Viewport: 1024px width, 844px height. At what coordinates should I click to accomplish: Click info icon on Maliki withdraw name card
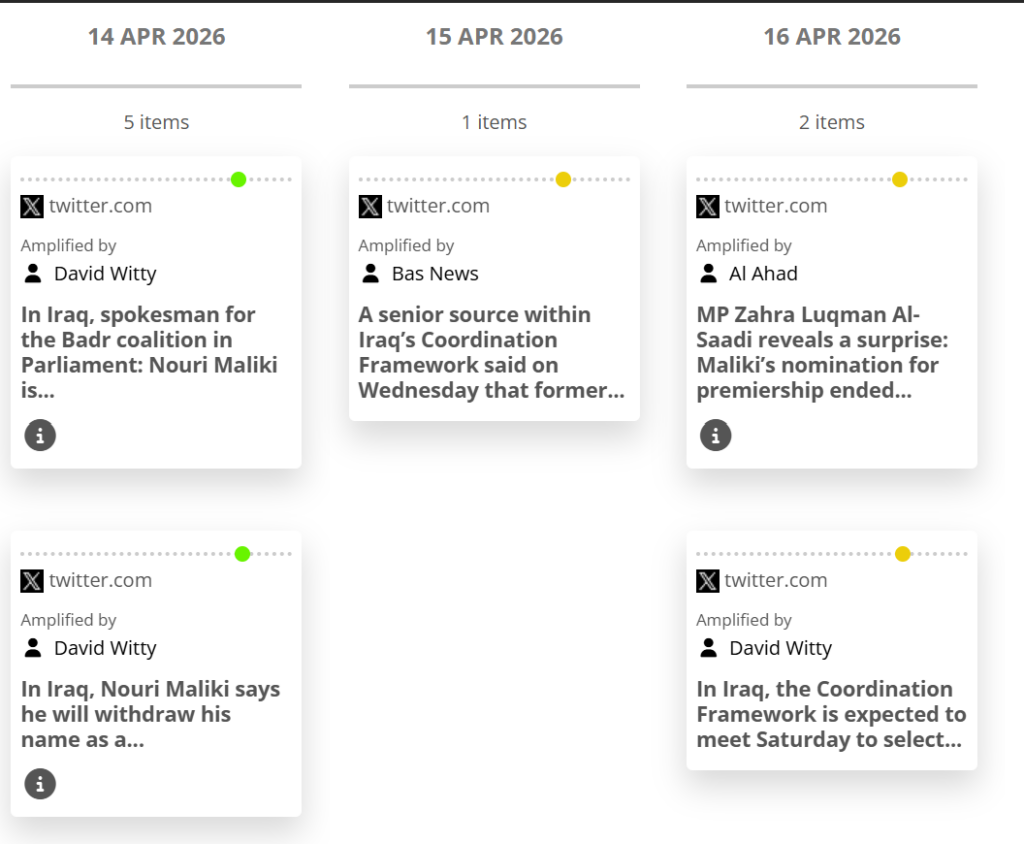click(40, 784)
